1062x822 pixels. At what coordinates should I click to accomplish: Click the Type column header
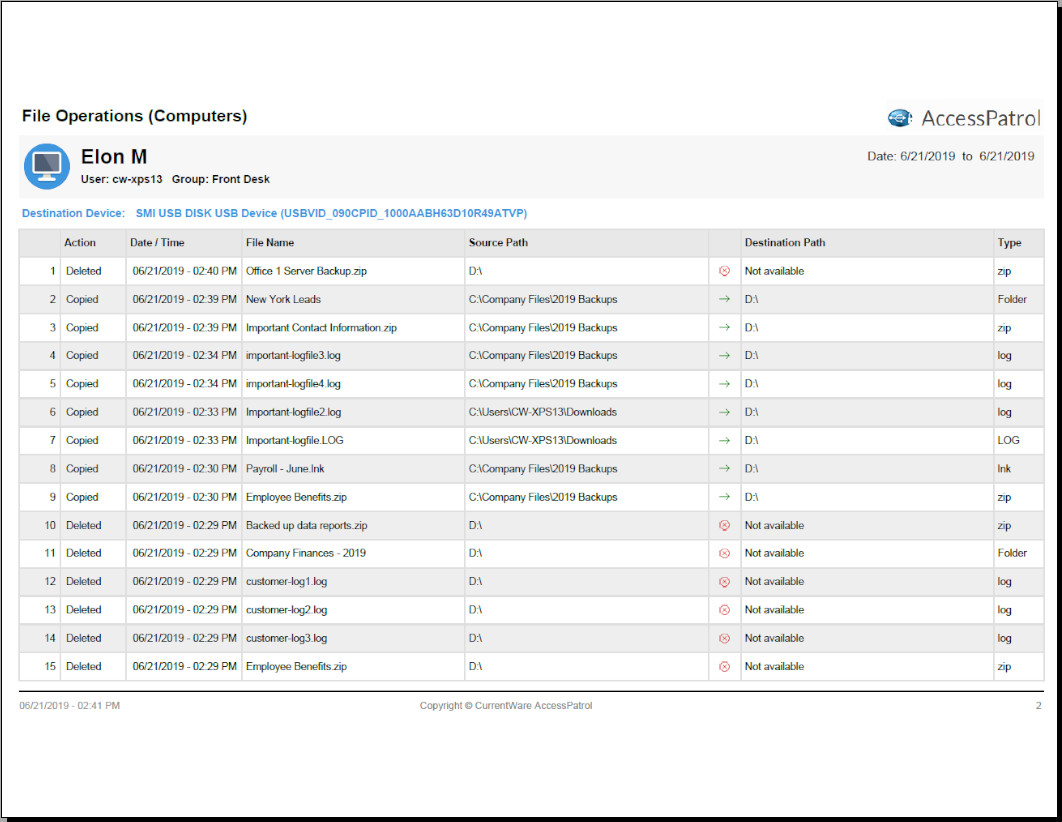click(x=1009, y=243)
